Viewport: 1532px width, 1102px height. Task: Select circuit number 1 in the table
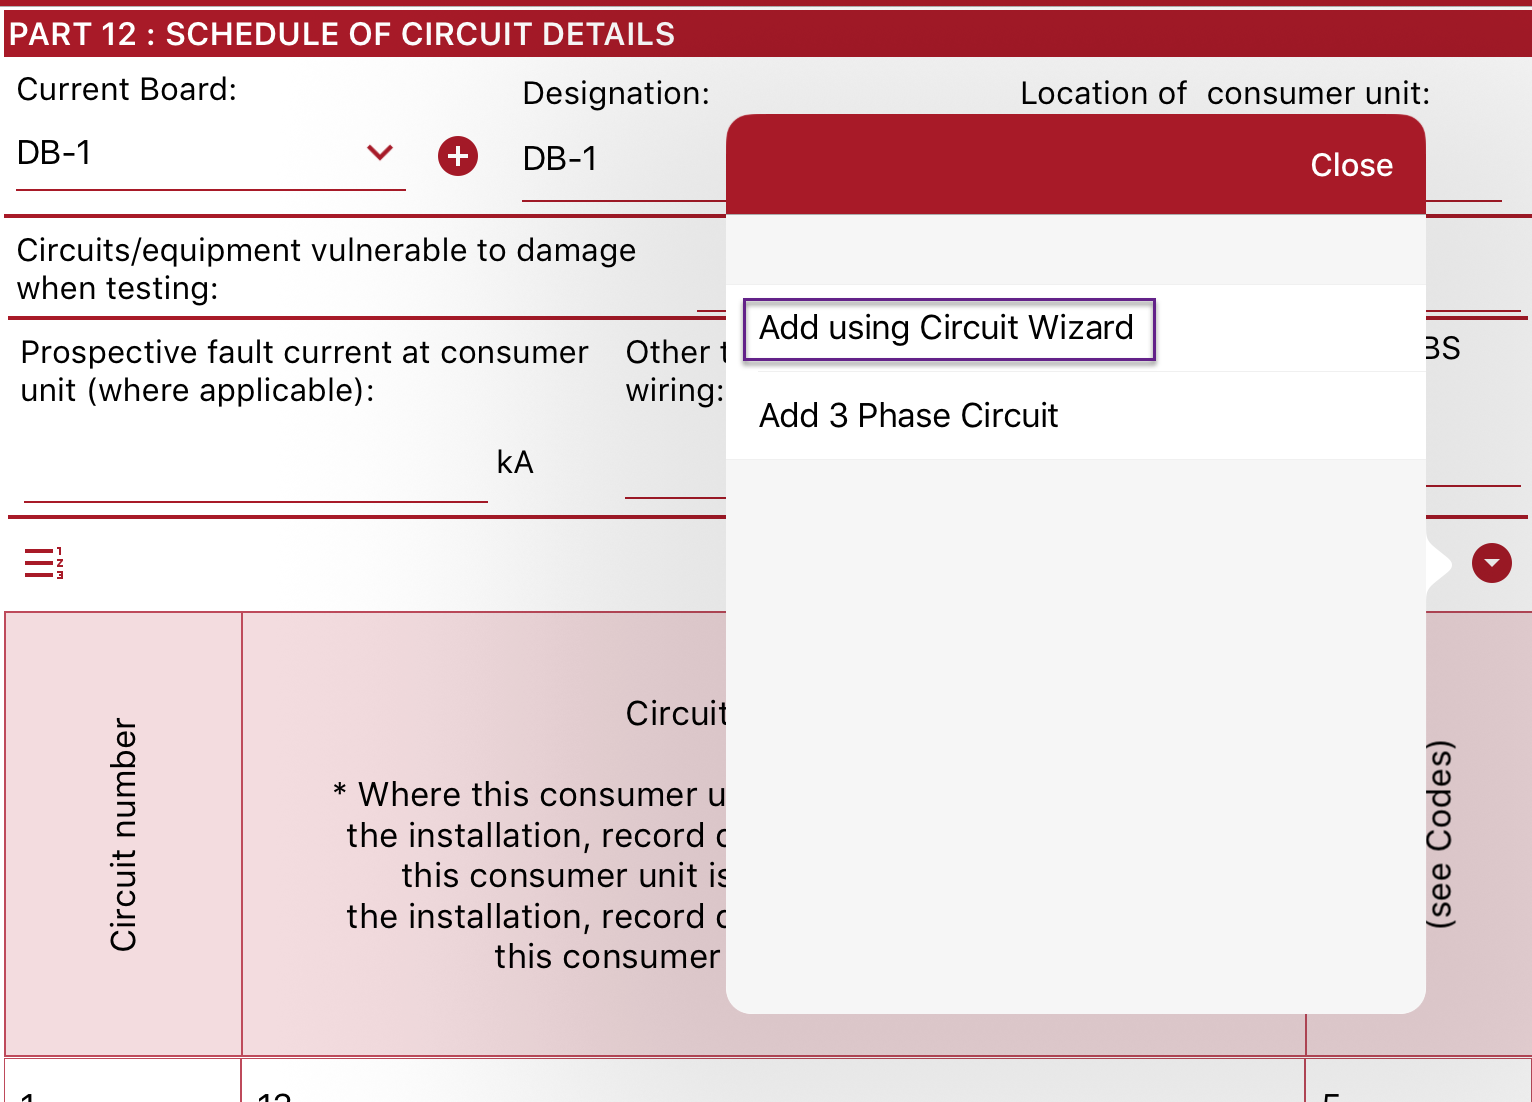pos(120,1090)
